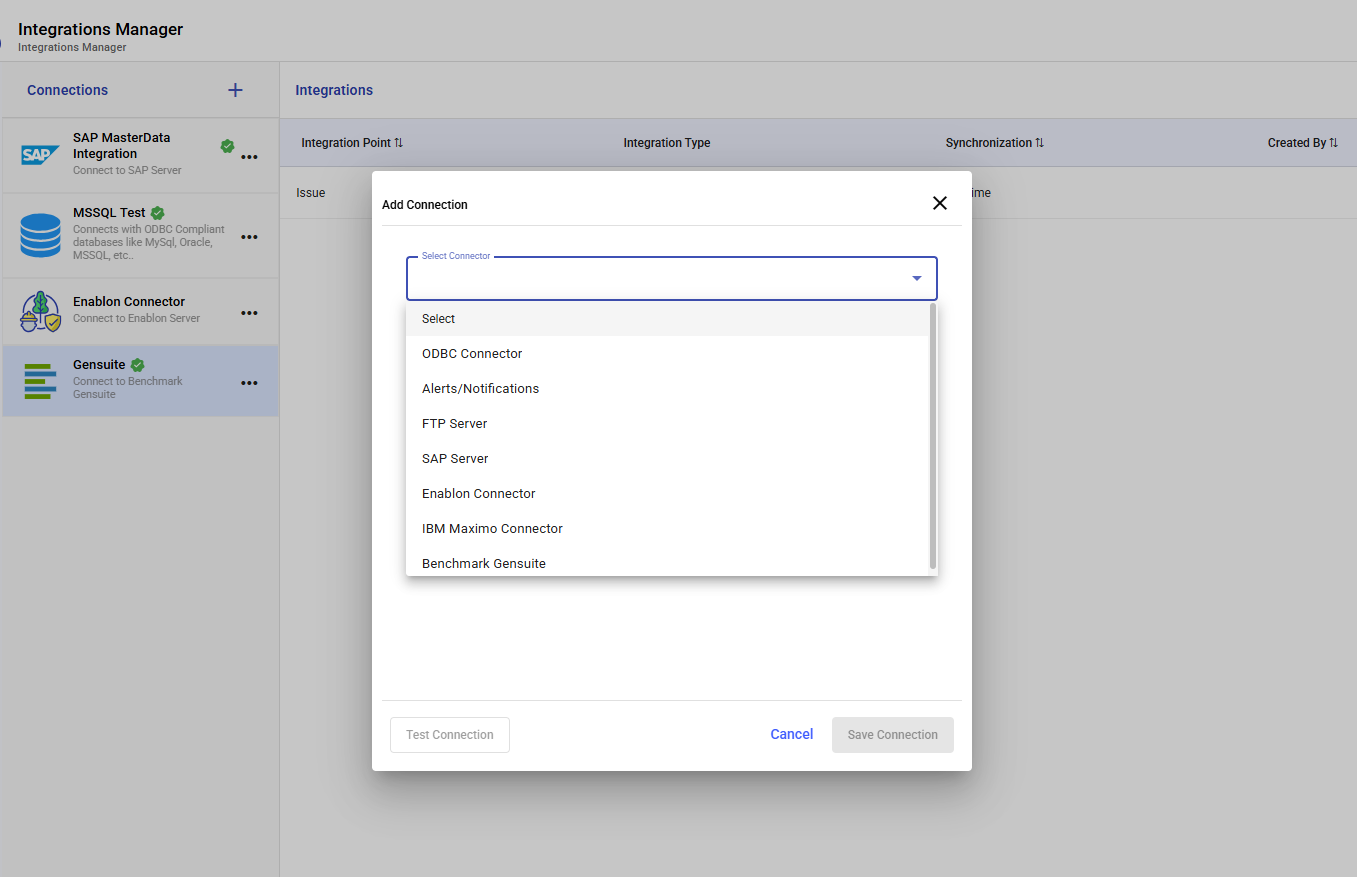The height and width of the screenshot is (877, 1357).
Task: Open the more options menu for SAP MasterData Integration
Action: point(250,157)
